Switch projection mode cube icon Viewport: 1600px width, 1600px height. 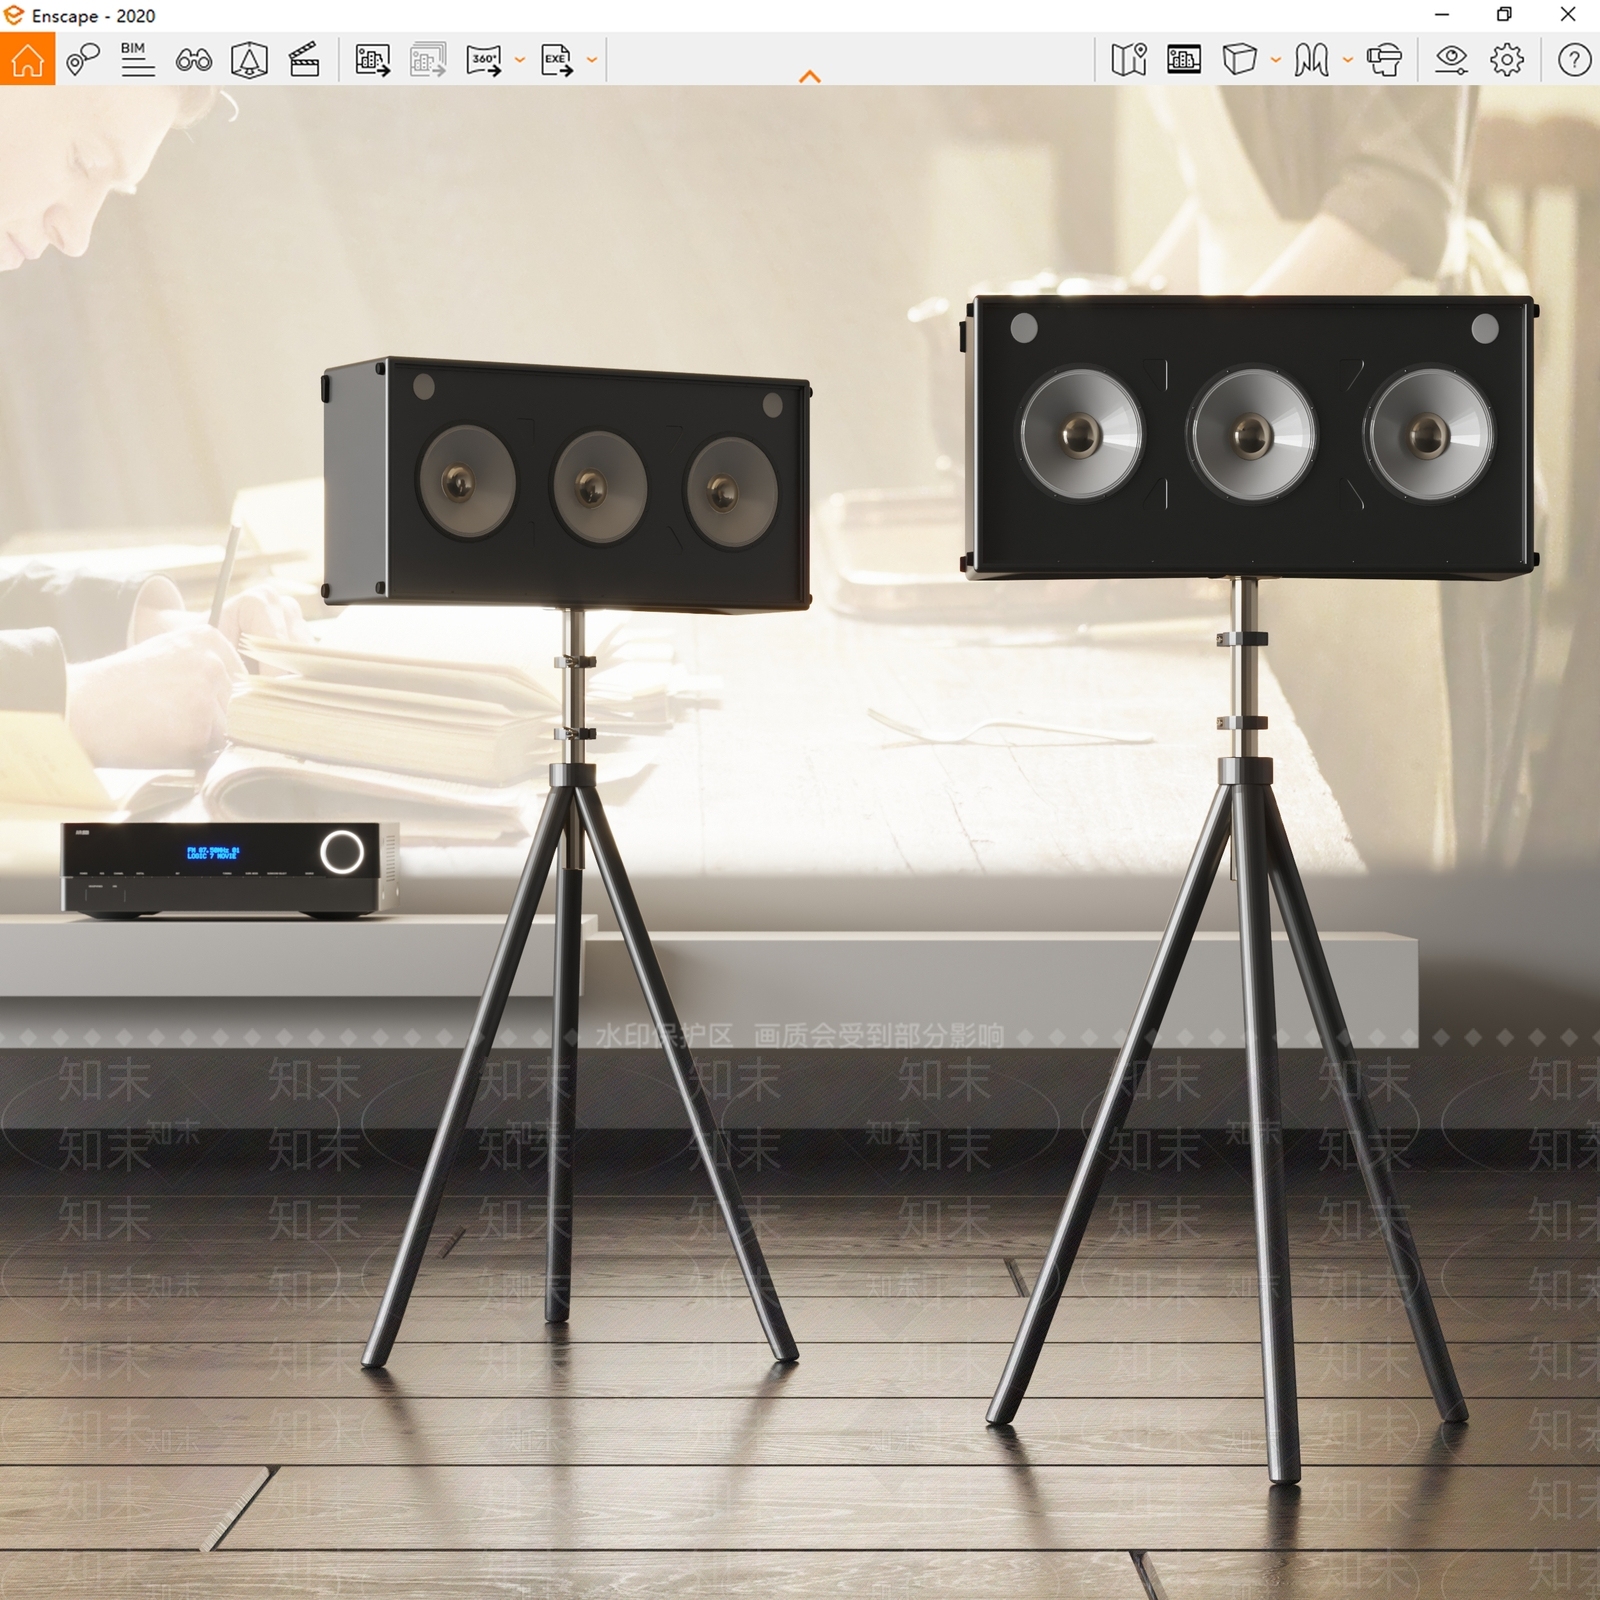click(1239, 60)
